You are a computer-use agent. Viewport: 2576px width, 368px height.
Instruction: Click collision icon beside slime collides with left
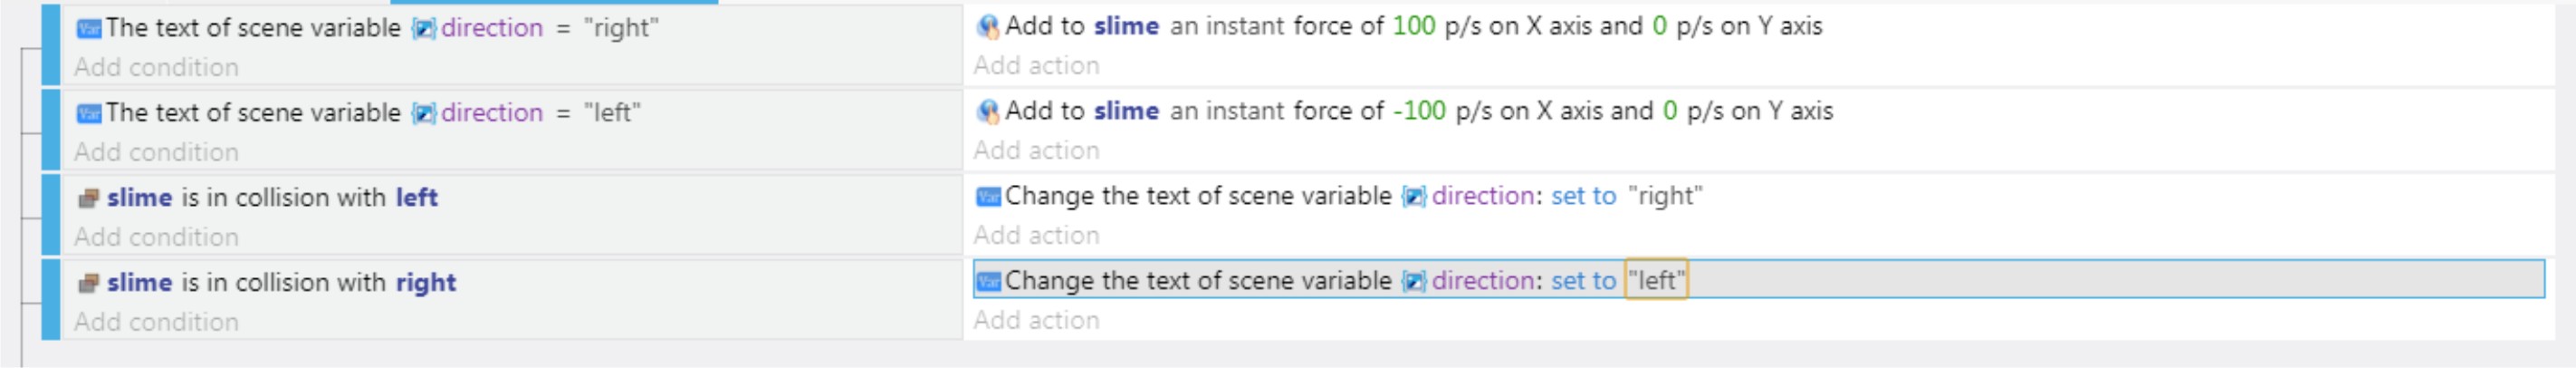point(89,198)
